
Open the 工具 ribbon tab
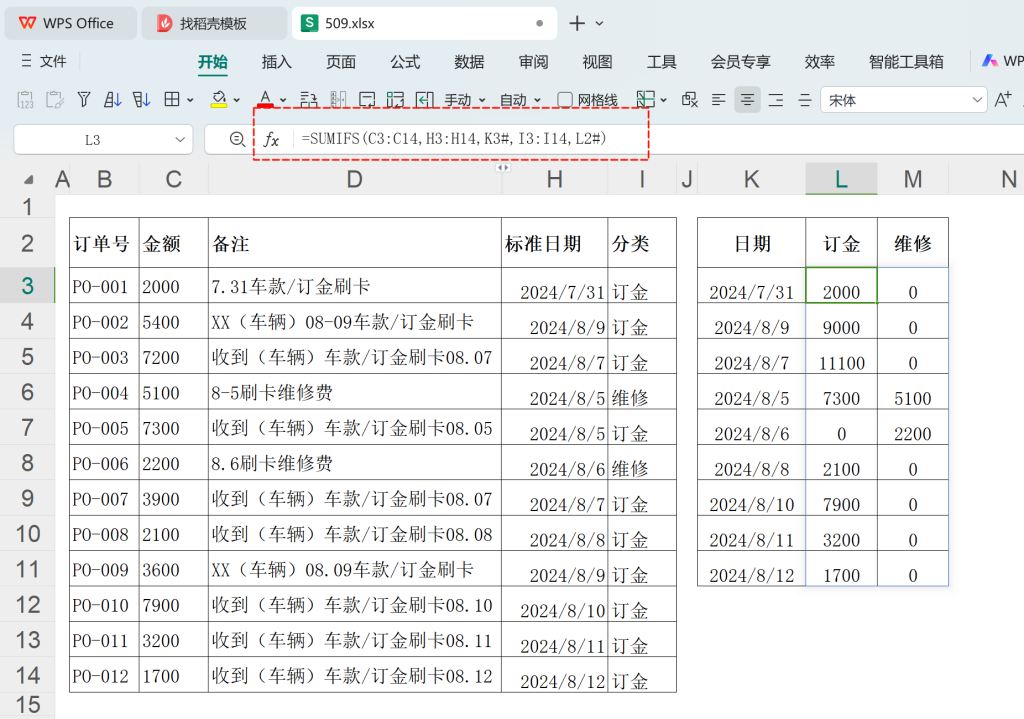(x=662, y=62)
